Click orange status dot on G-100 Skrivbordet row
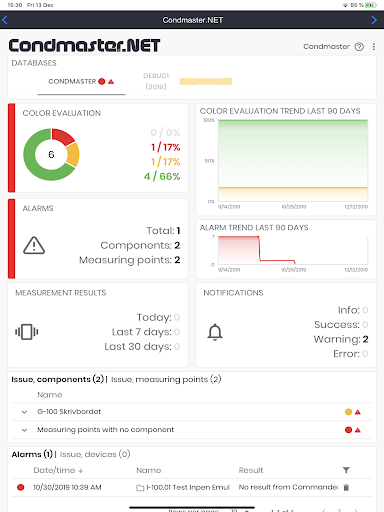The width and height of the screenshot is (384, 512). click(348, 412)
